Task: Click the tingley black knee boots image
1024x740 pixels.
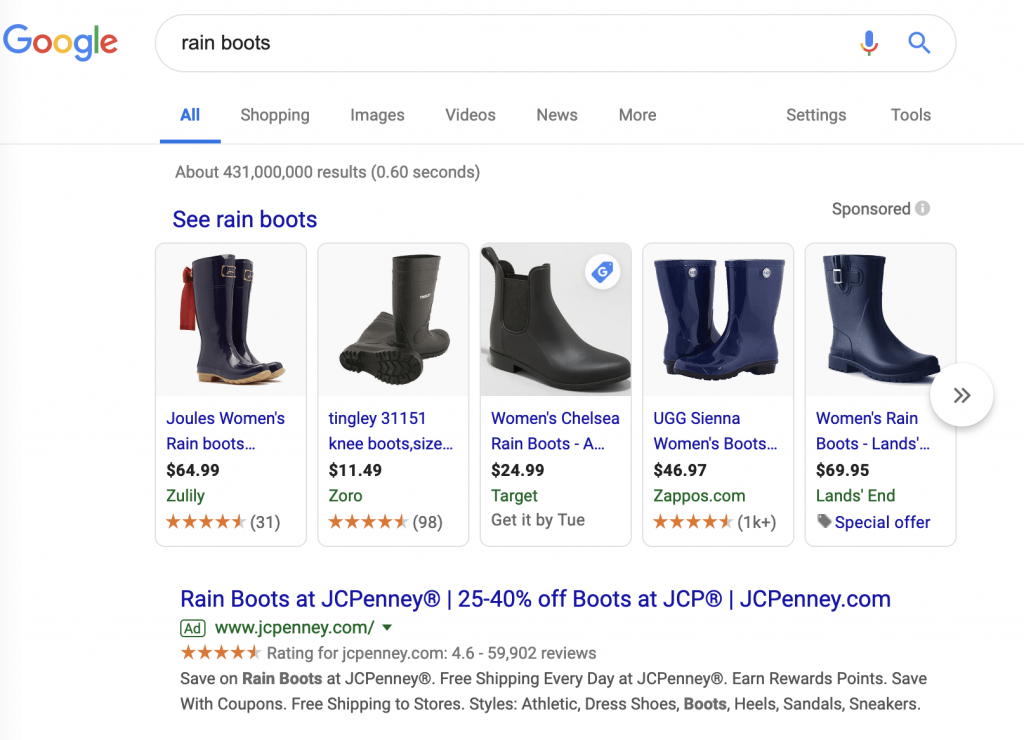Action: pyautogui.click(x=393, y=320)
